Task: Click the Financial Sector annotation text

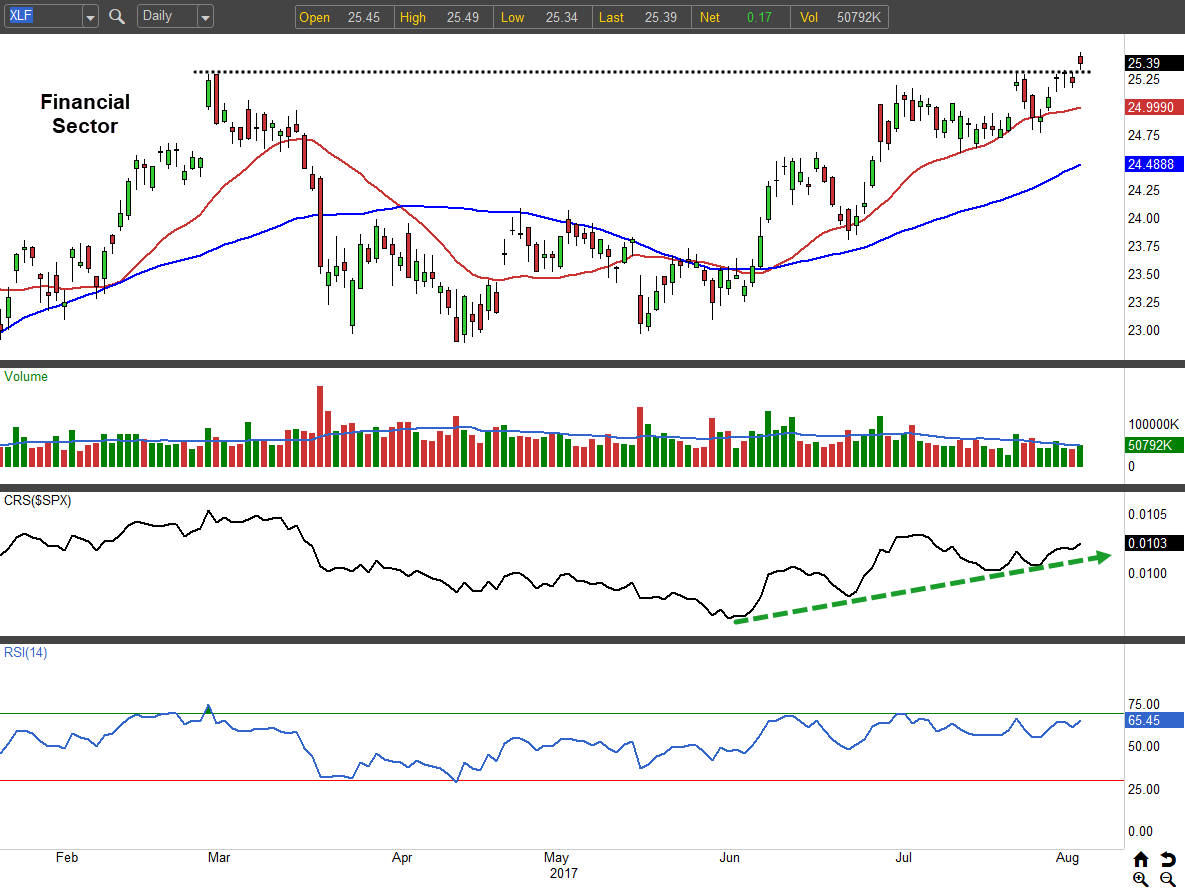Action: 85,114
